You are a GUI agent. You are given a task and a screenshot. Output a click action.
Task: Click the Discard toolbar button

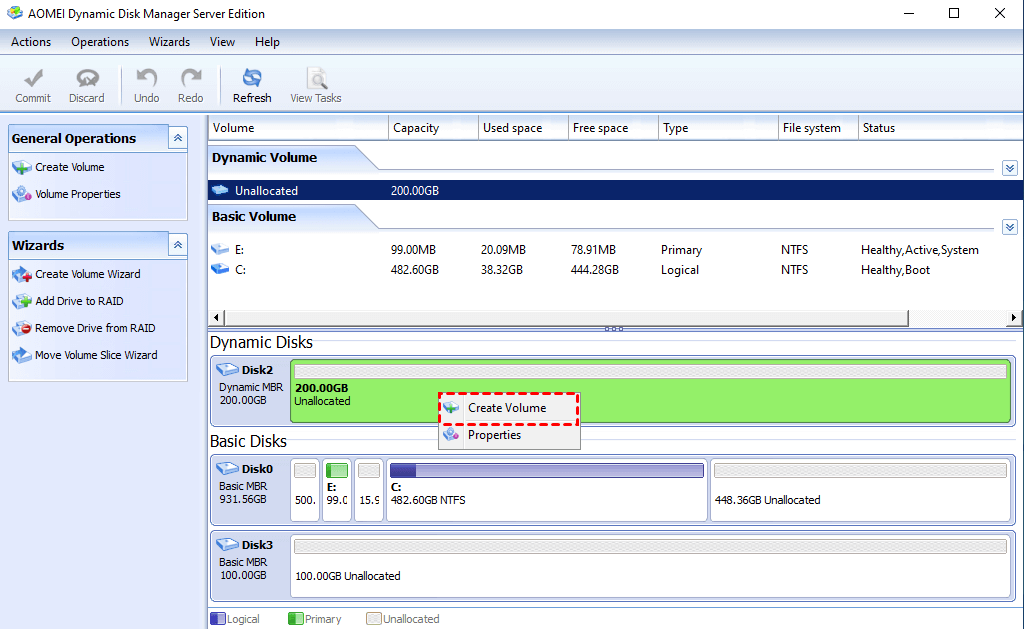point(87,86)
